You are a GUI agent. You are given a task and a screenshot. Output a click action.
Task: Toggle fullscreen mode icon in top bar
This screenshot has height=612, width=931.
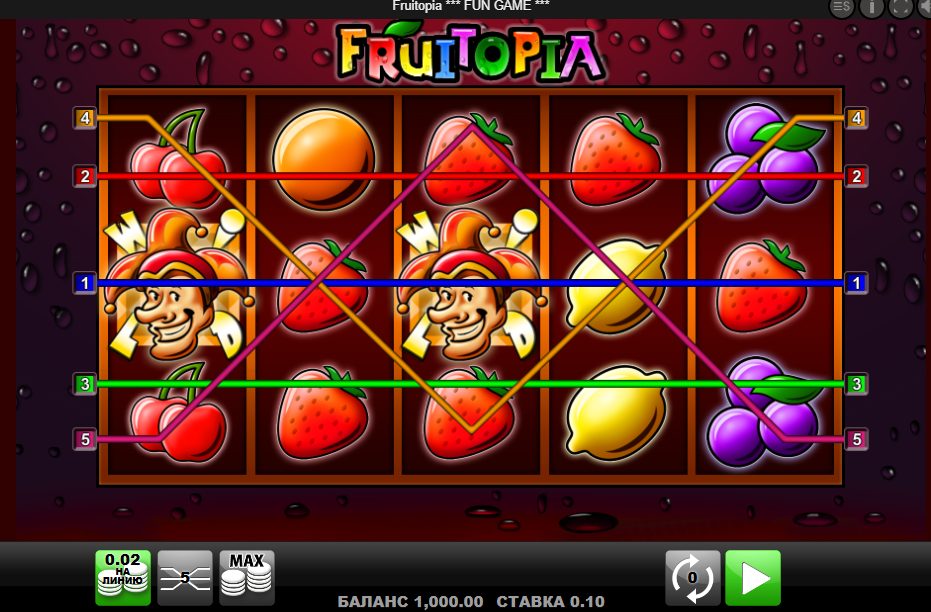[x=901, y=7]
